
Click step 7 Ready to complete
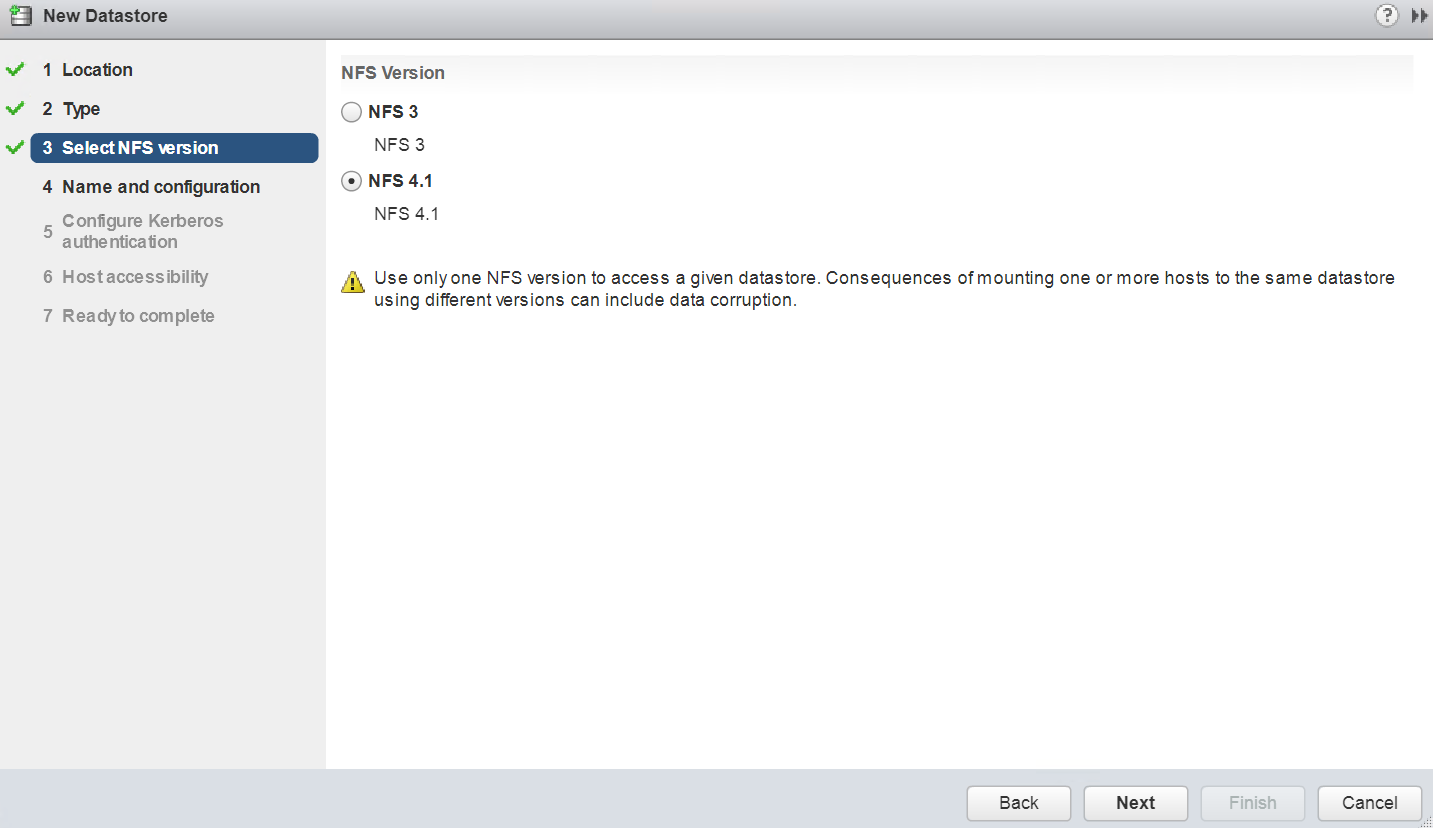138,316
